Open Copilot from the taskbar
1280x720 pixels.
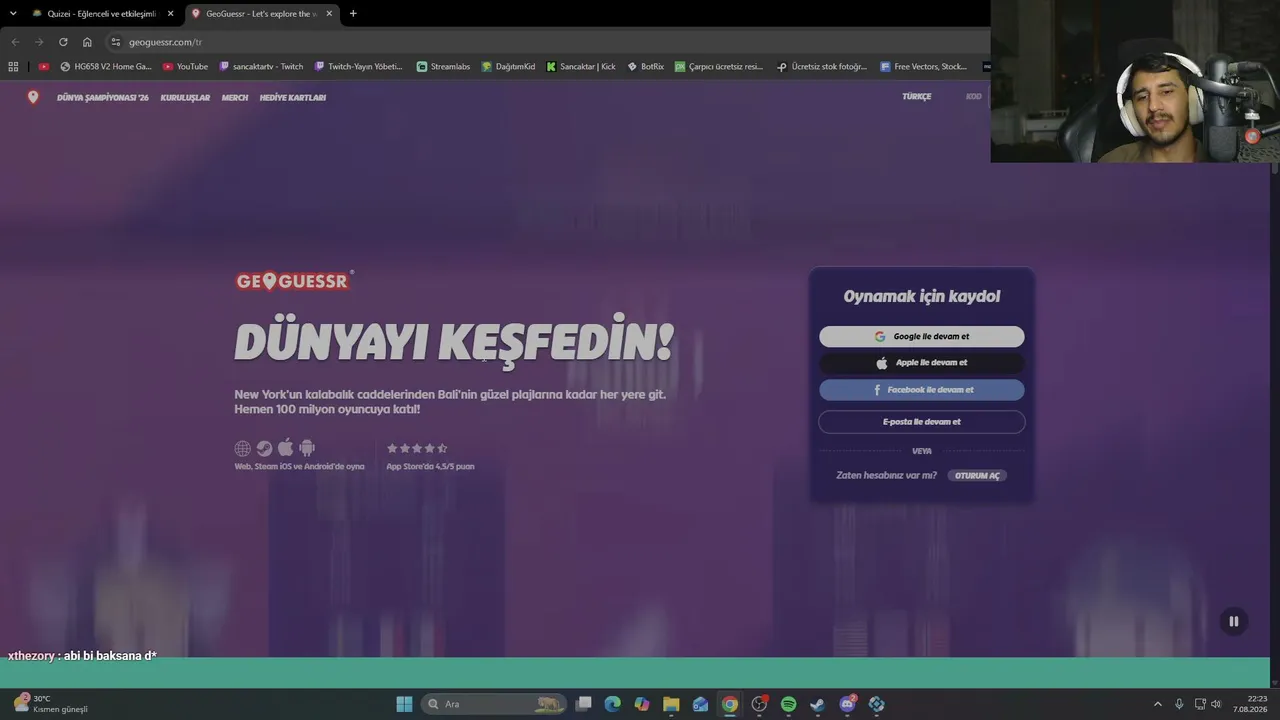click(x=642, y=704)
